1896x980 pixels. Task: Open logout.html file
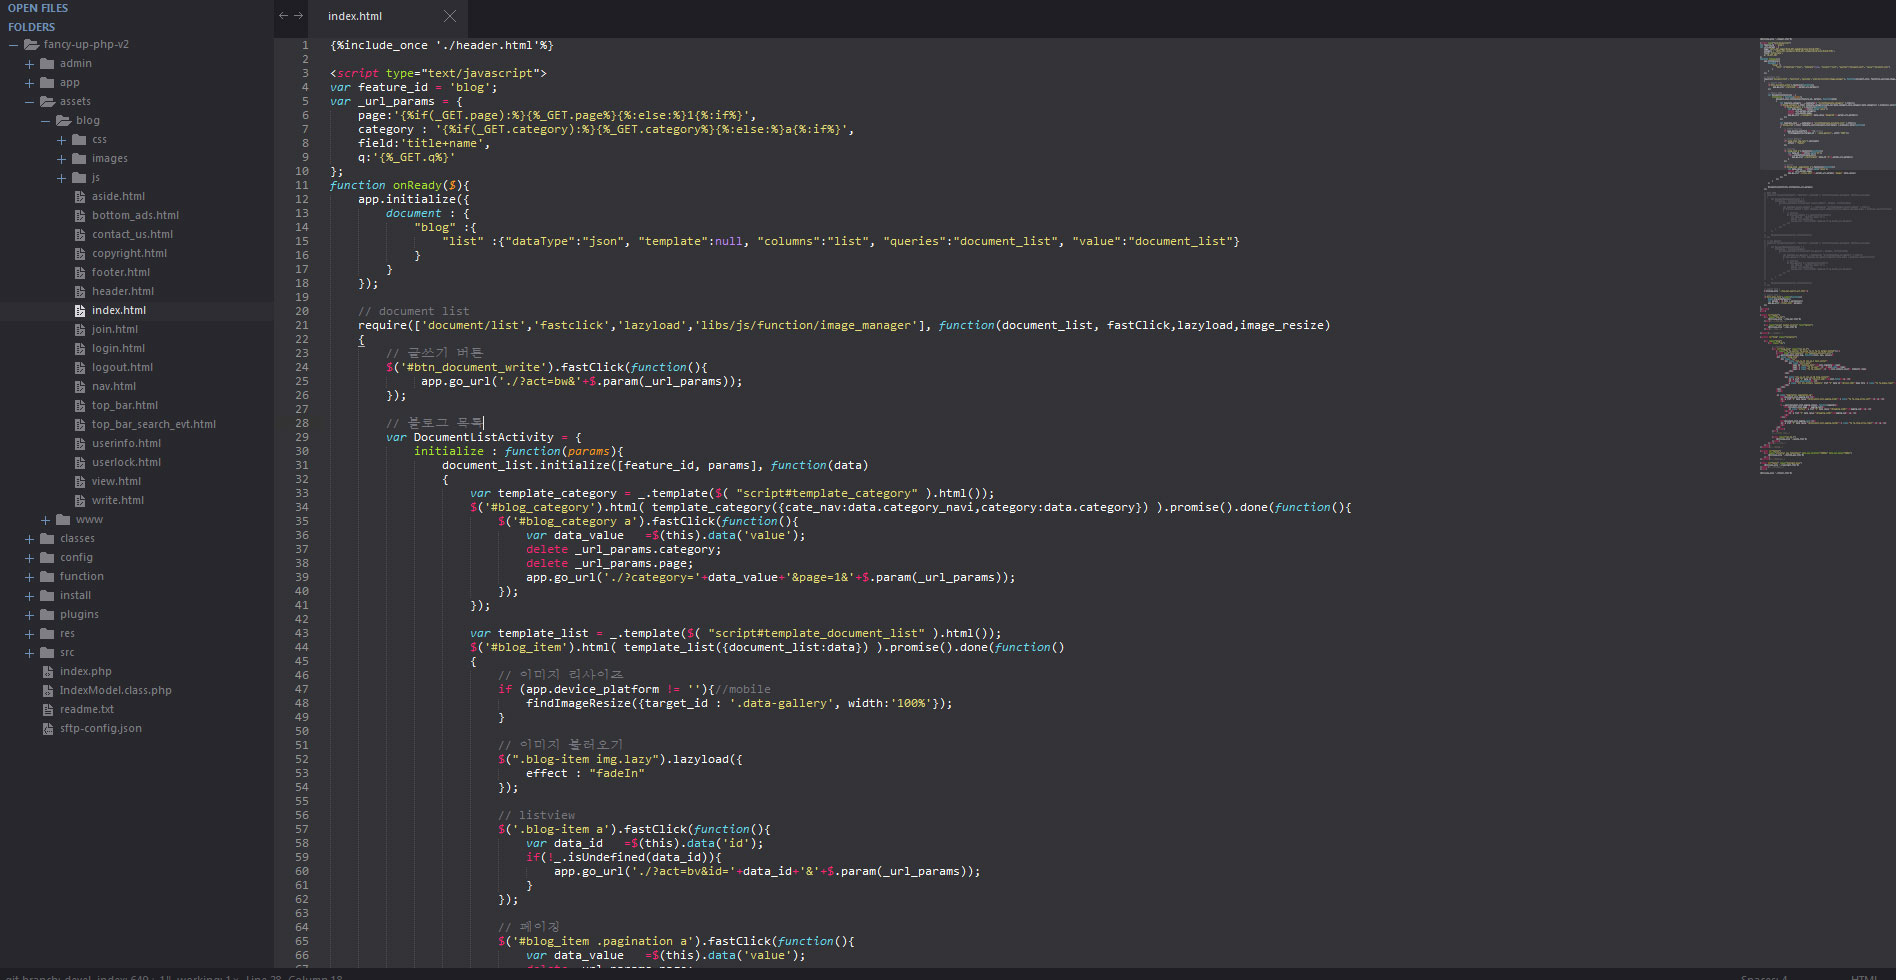coord(122,367)
